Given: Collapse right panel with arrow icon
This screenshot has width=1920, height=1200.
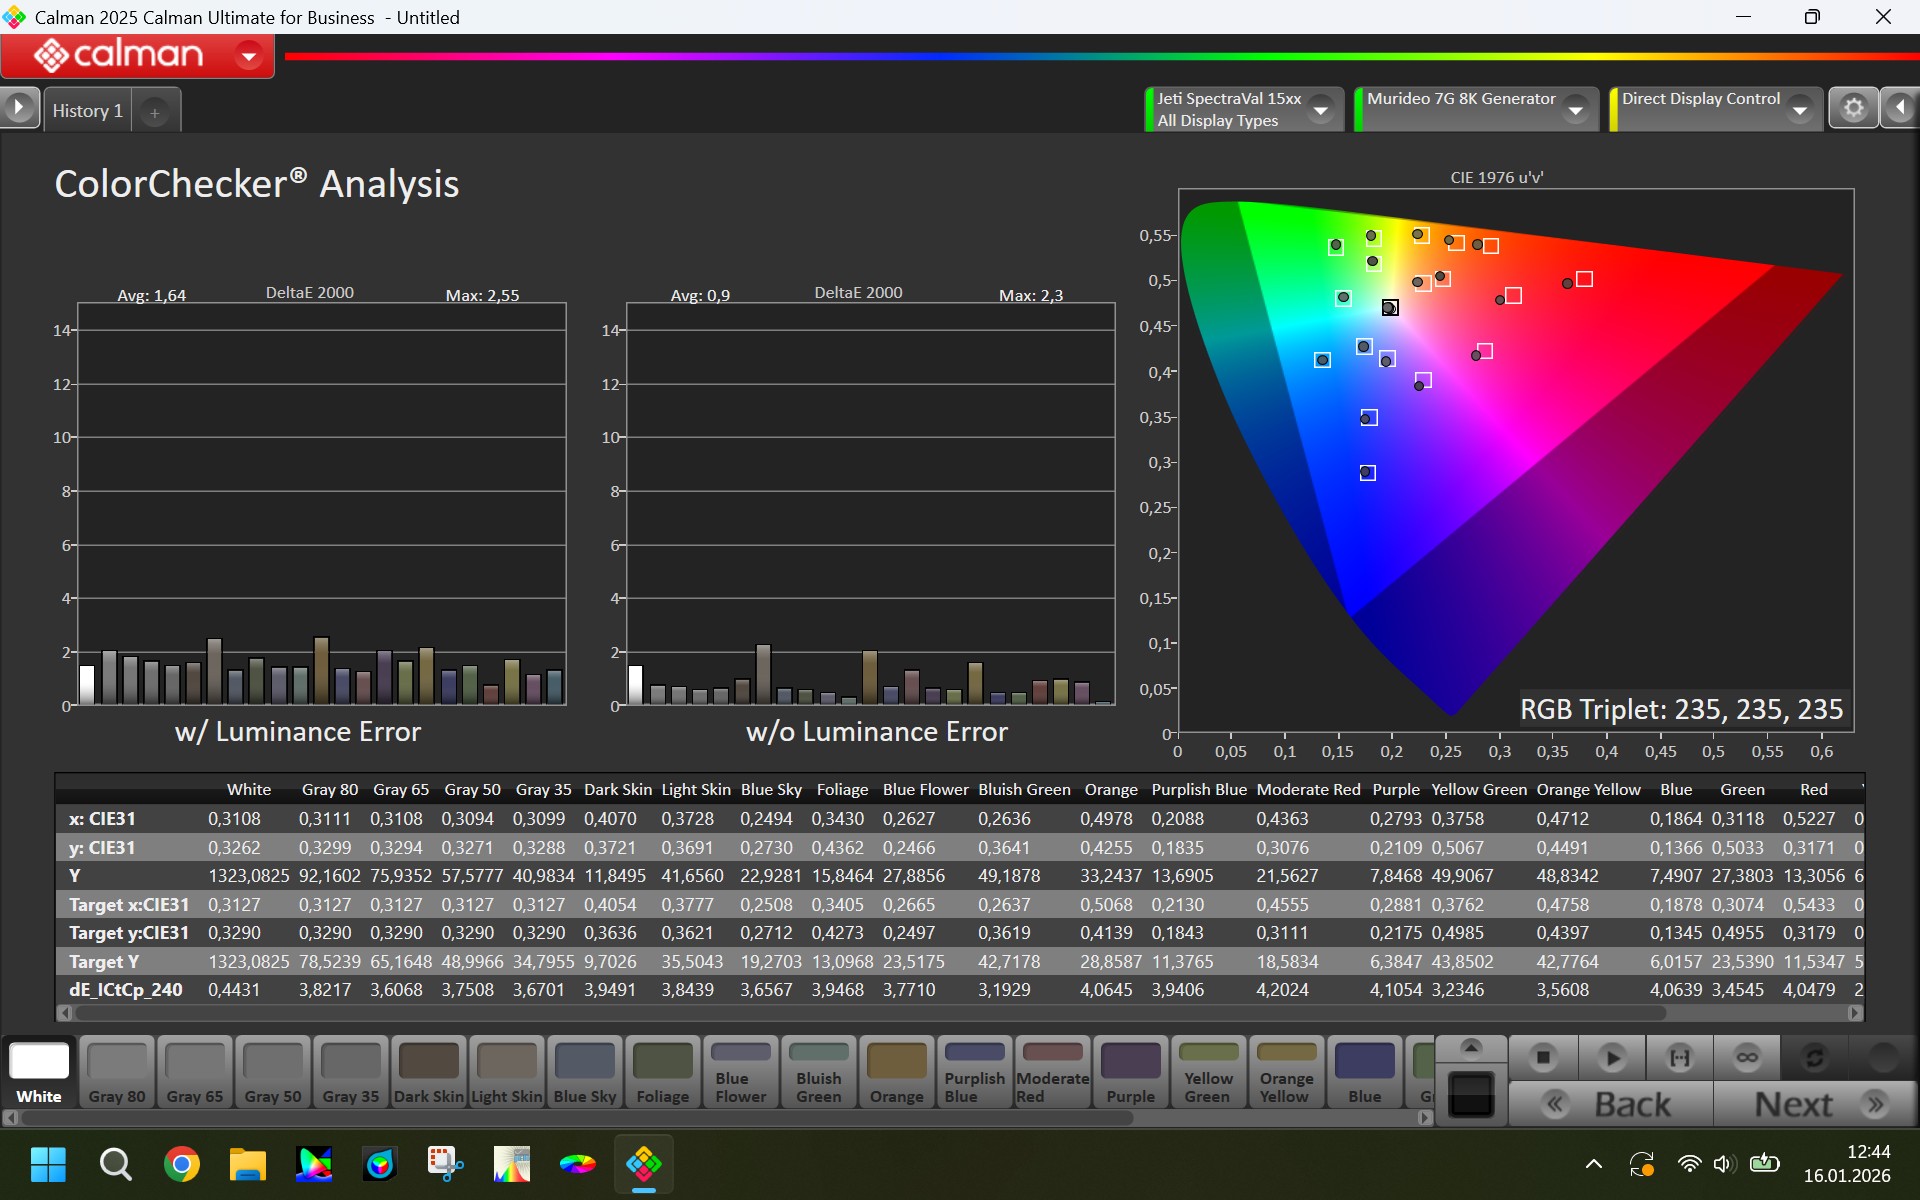Looking at the screenshot, I should 1900,108.
